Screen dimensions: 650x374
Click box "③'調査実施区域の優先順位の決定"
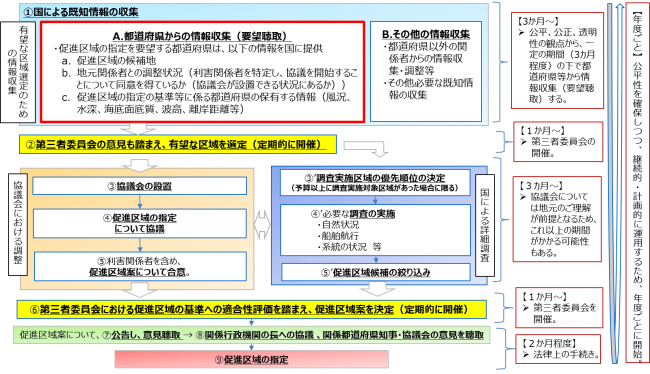click(x=375, y=182)
